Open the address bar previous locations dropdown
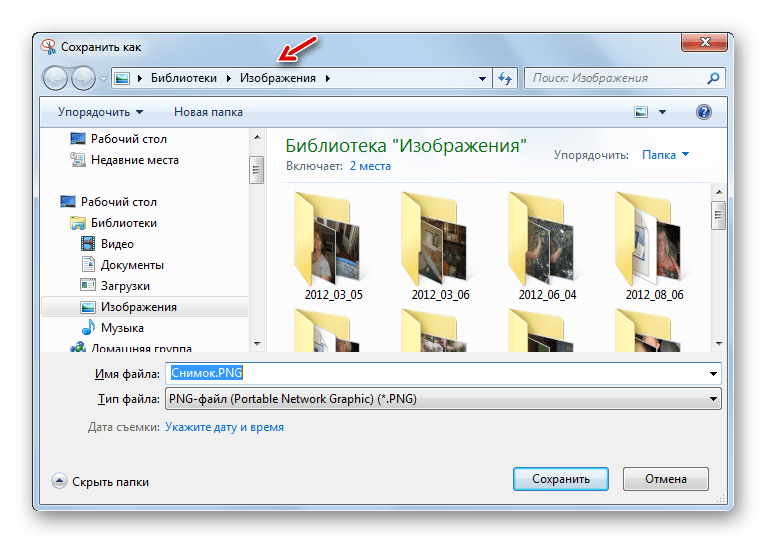The image size is (767, 544). point(482,78)
